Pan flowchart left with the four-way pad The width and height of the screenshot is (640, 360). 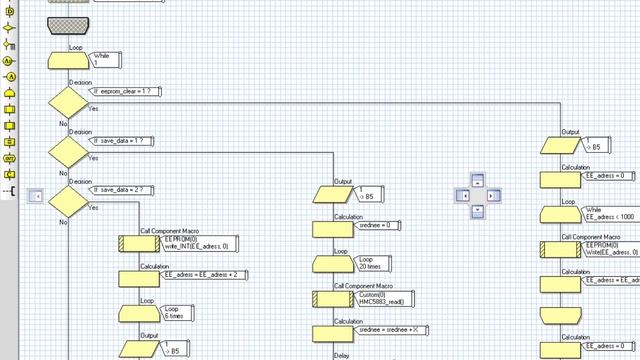pos(462,196)
